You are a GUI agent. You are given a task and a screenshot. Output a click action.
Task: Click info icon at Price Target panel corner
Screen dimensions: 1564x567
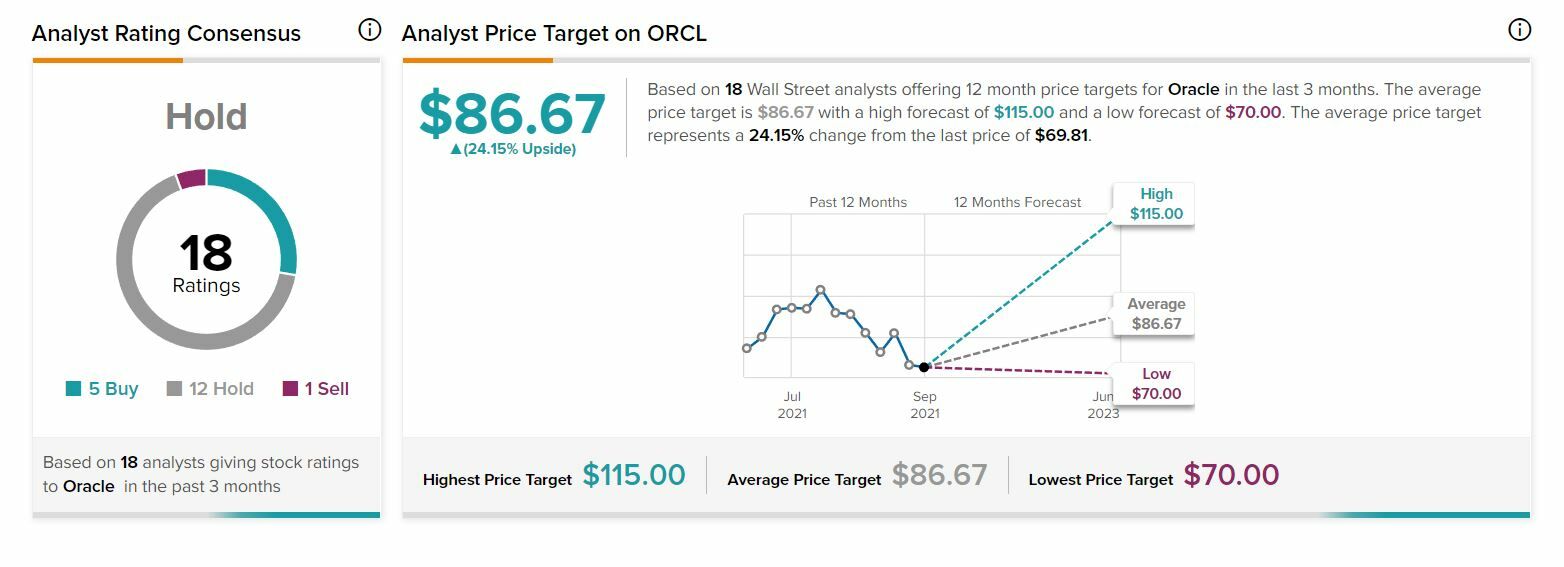click(x=1518, y=30)
